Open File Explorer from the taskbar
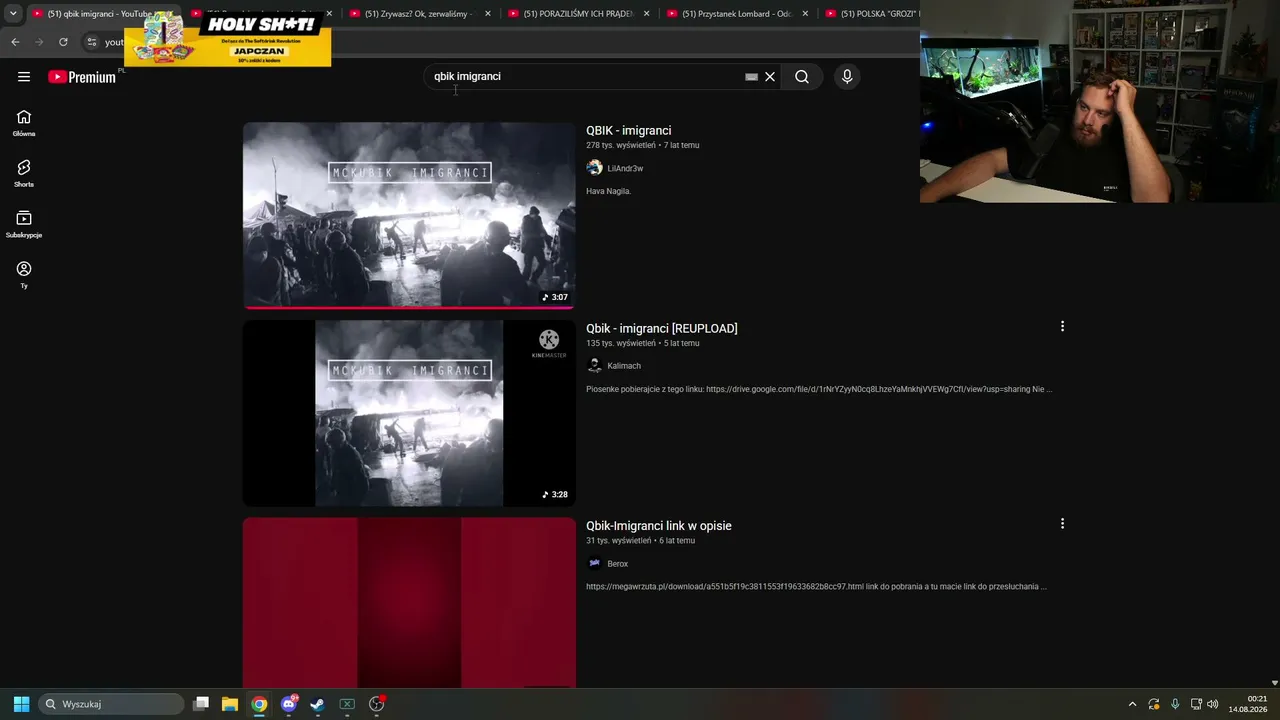 [x=230, y=704]
